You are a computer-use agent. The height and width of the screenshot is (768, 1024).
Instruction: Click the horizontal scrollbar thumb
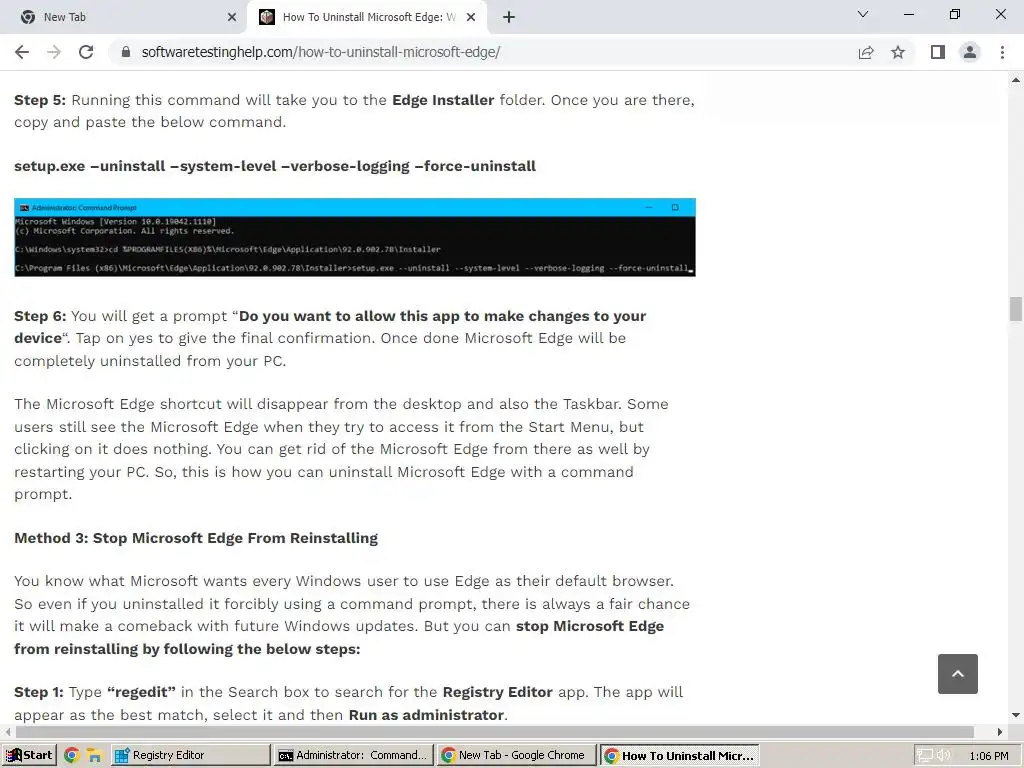(x=494, y=732)
